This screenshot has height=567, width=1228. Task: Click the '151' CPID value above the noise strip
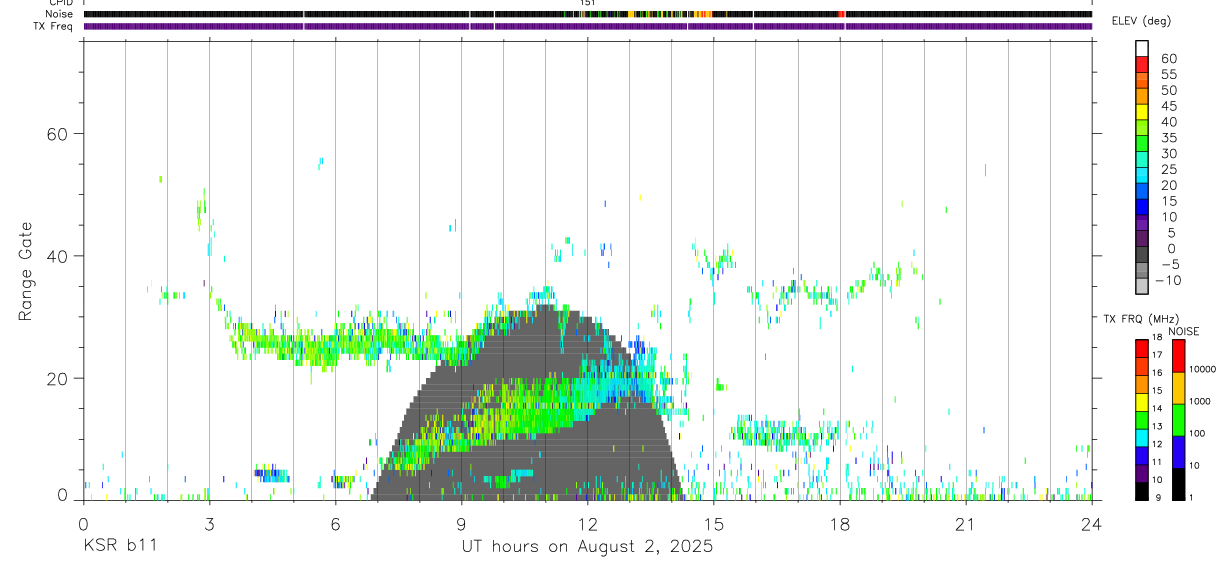[x=587, y=3]
